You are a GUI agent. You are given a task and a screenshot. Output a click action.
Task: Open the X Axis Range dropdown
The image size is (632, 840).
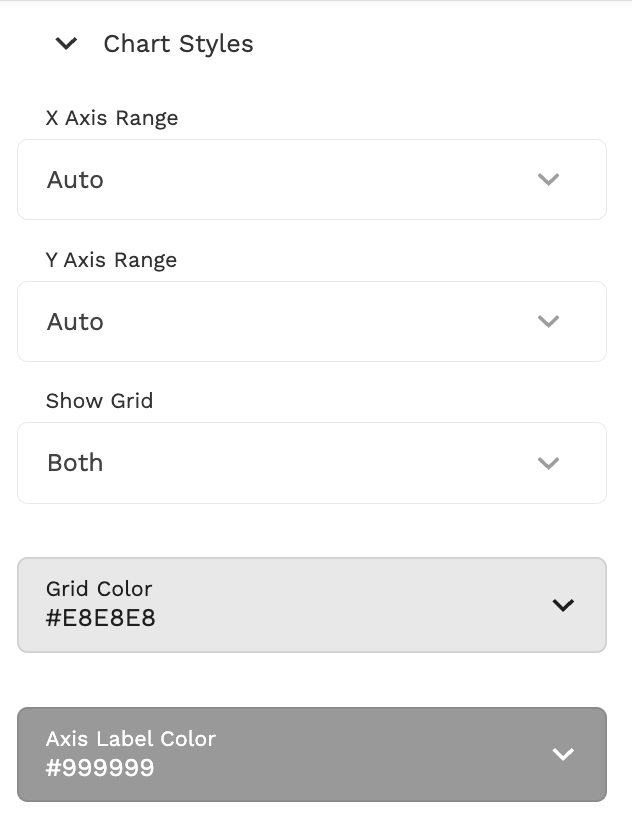coord(311,180)
